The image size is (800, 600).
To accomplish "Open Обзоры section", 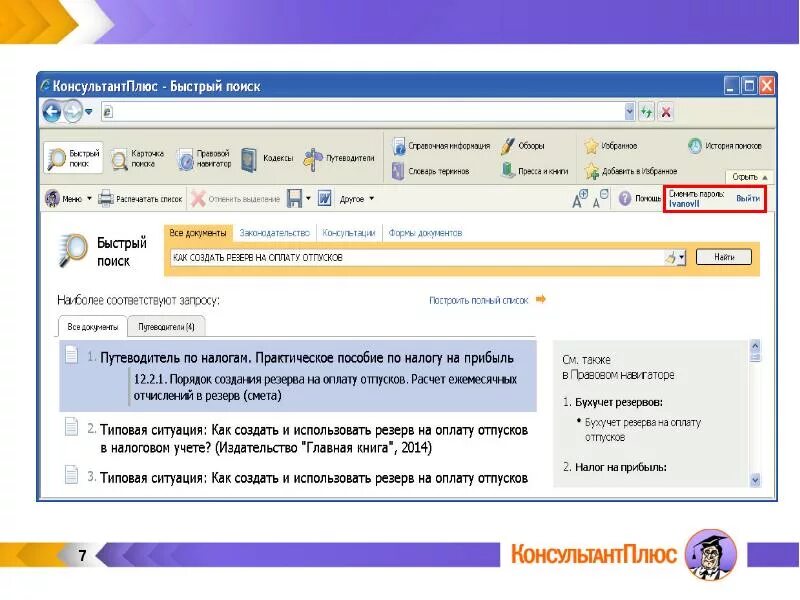I will [x=522, y=146].
